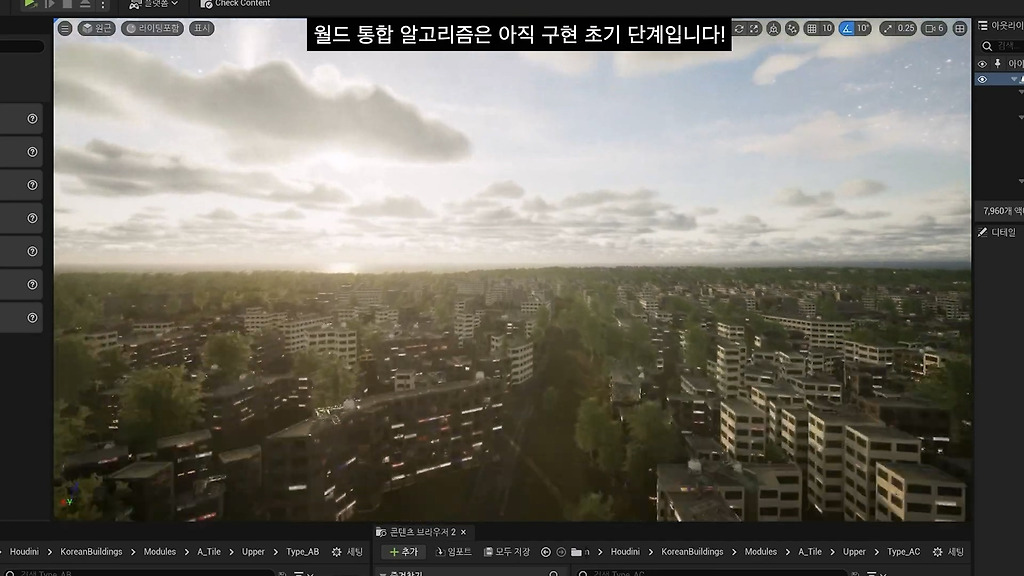Click Modules in left breadcrumb path
The width and height of the screenshot is (1024, 576).
pos(159,552)
